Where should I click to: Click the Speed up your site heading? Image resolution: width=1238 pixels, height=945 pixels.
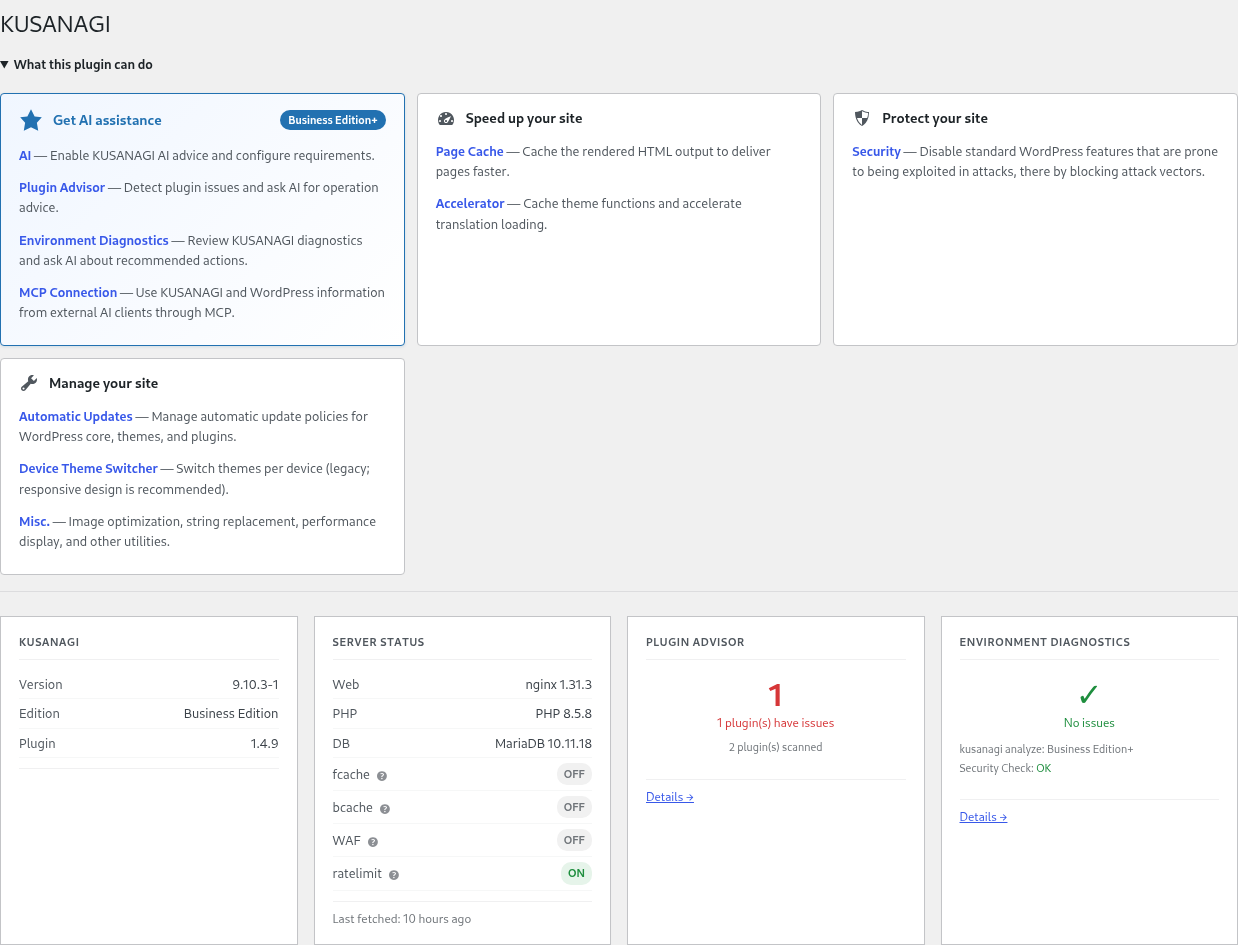point(524,118)
